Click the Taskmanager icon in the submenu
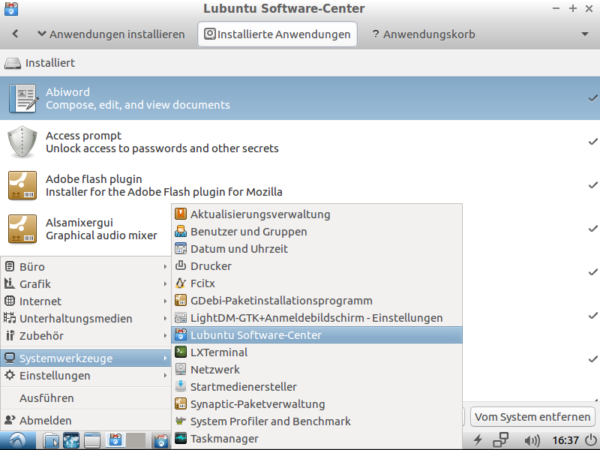 tap(181, 438)
